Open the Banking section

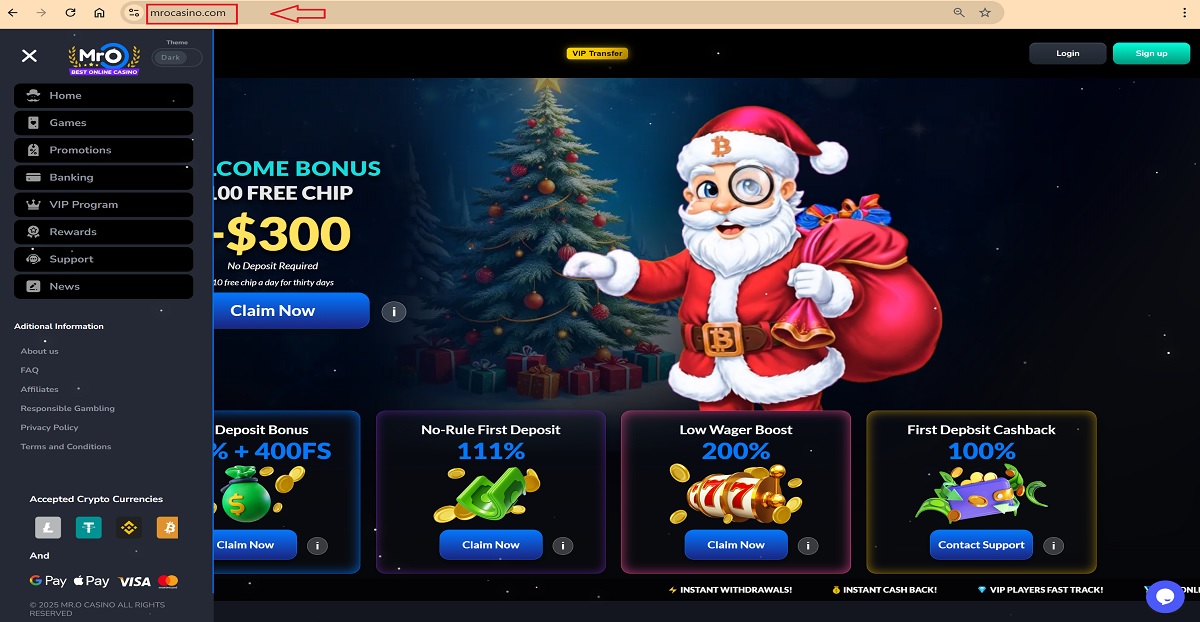[x=103, y=177]
